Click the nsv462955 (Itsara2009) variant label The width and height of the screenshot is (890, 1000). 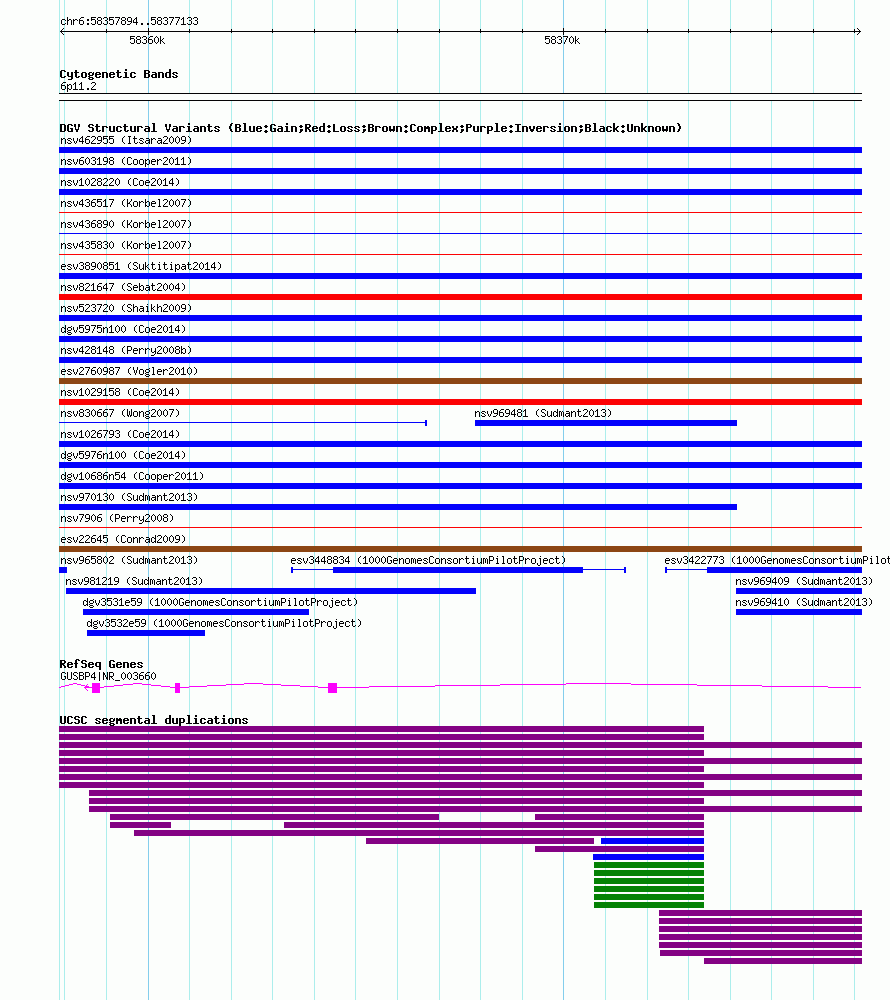tap(126, 140)
